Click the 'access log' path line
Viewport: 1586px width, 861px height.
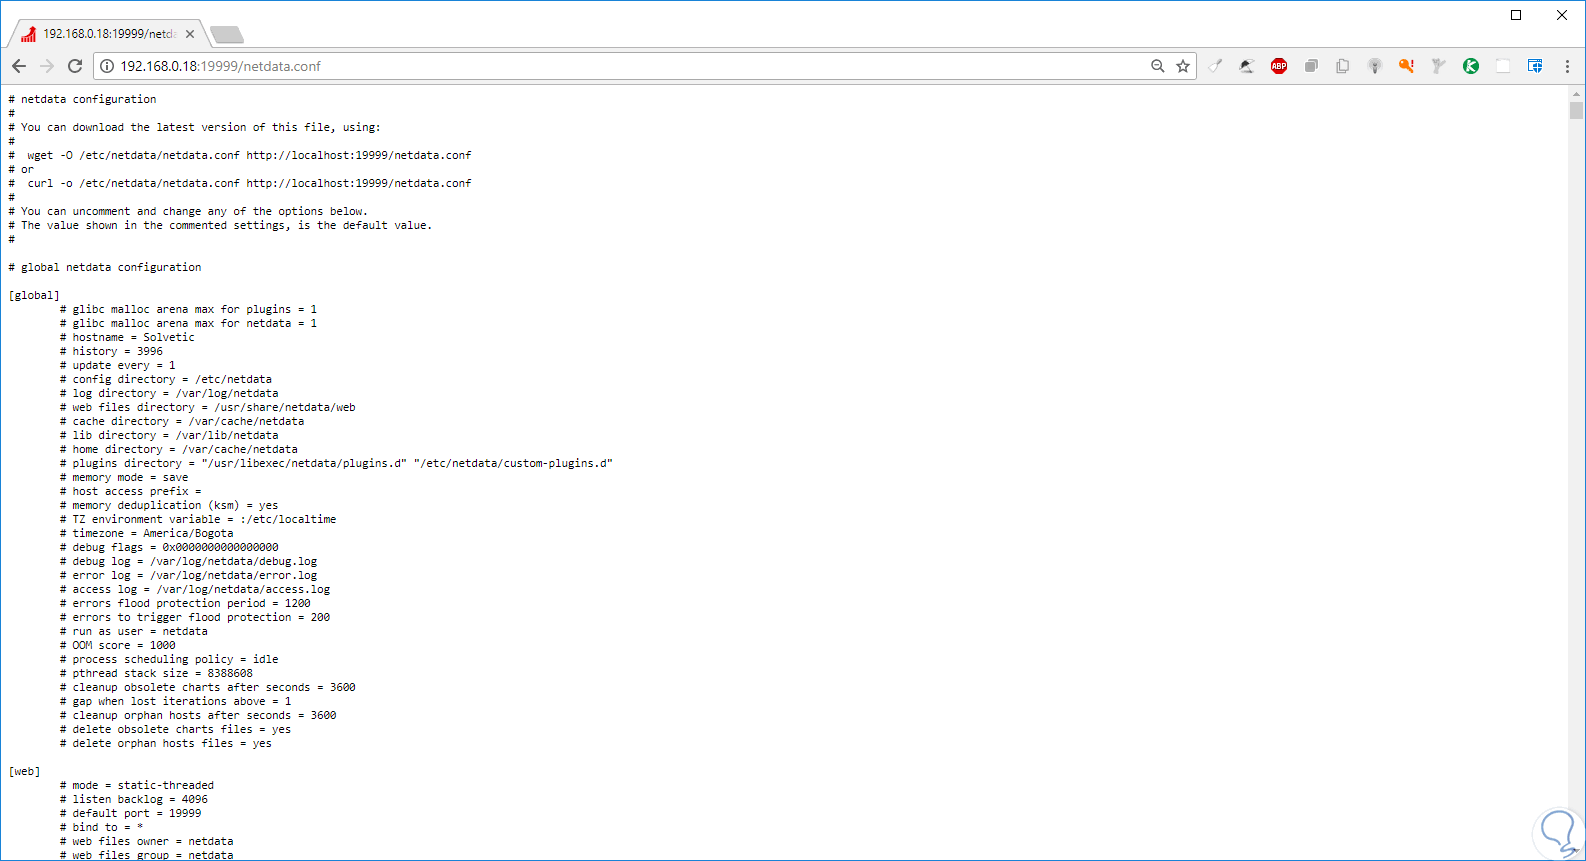pos(195,589)
